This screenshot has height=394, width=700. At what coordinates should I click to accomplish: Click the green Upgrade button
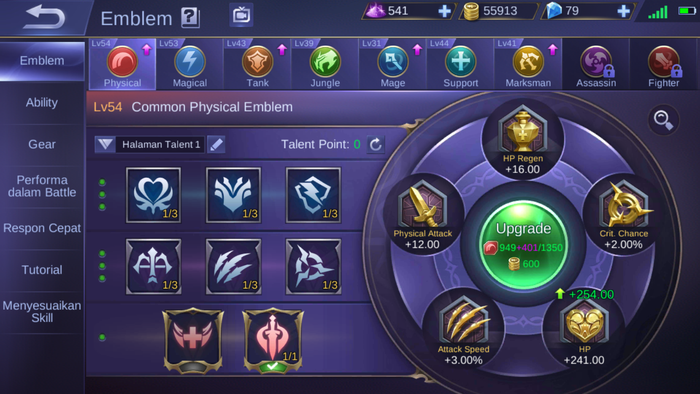pyautogui.click(x=523, y=244)
